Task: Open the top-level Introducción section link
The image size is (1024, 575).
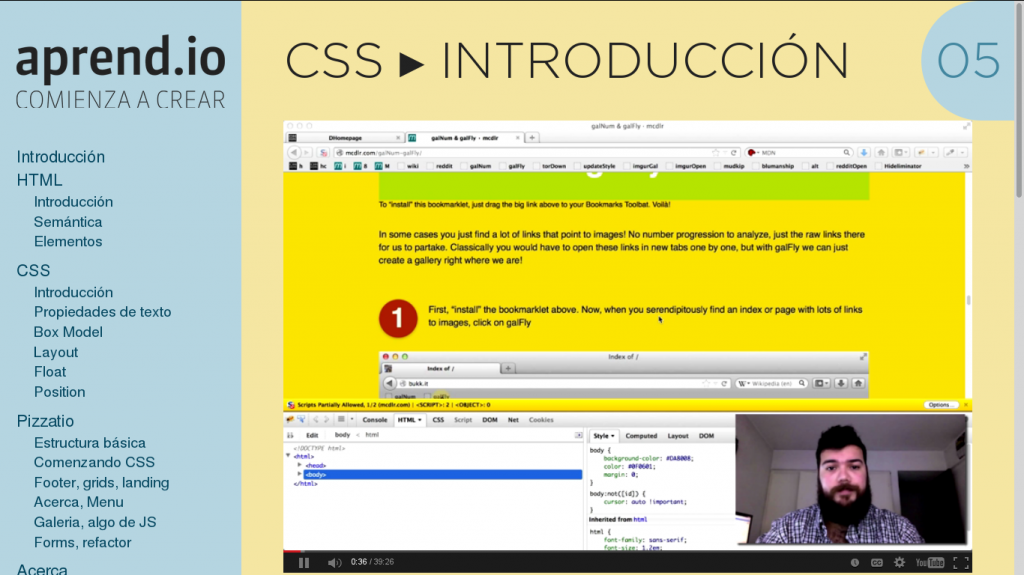Action: (x=61, y=157)
